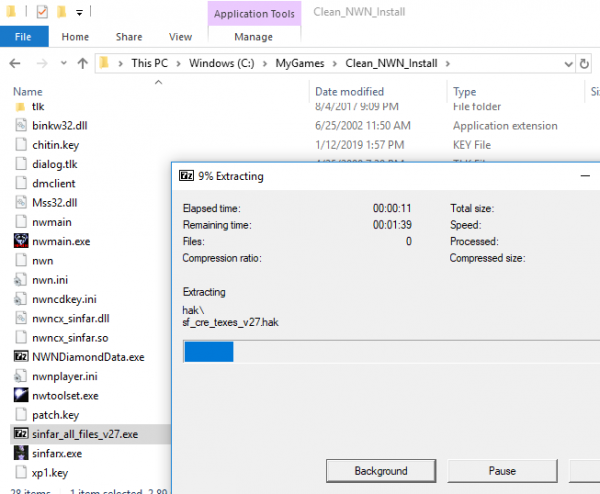Click the Mss32.dll file icon
This screenshot has width=600, height=494.
pos(21,202)
